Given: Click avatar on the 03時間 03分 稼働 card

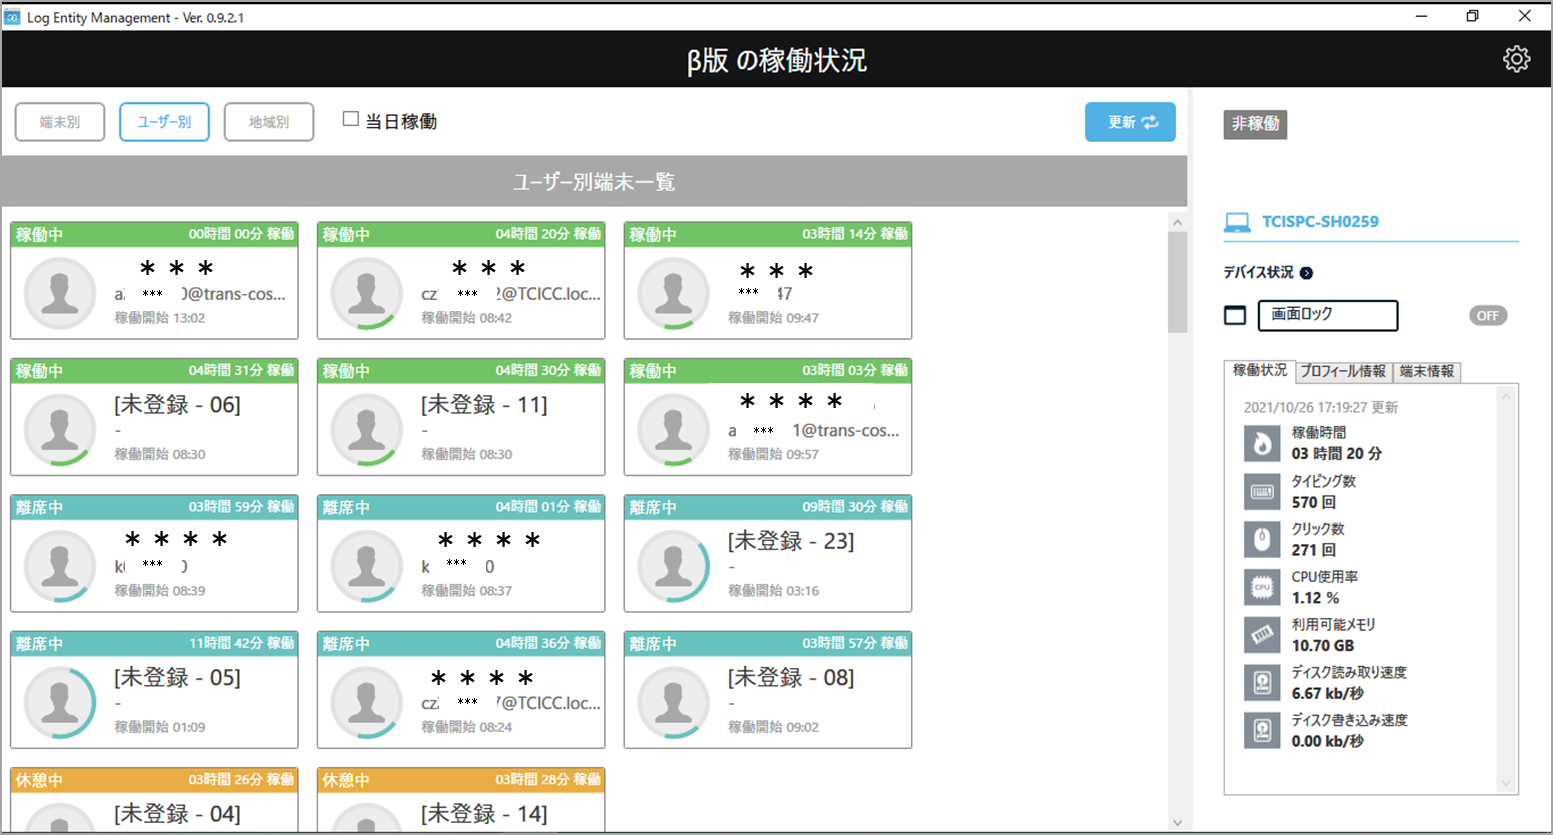Looking at the screenshot, I should (x=674, y=430).
